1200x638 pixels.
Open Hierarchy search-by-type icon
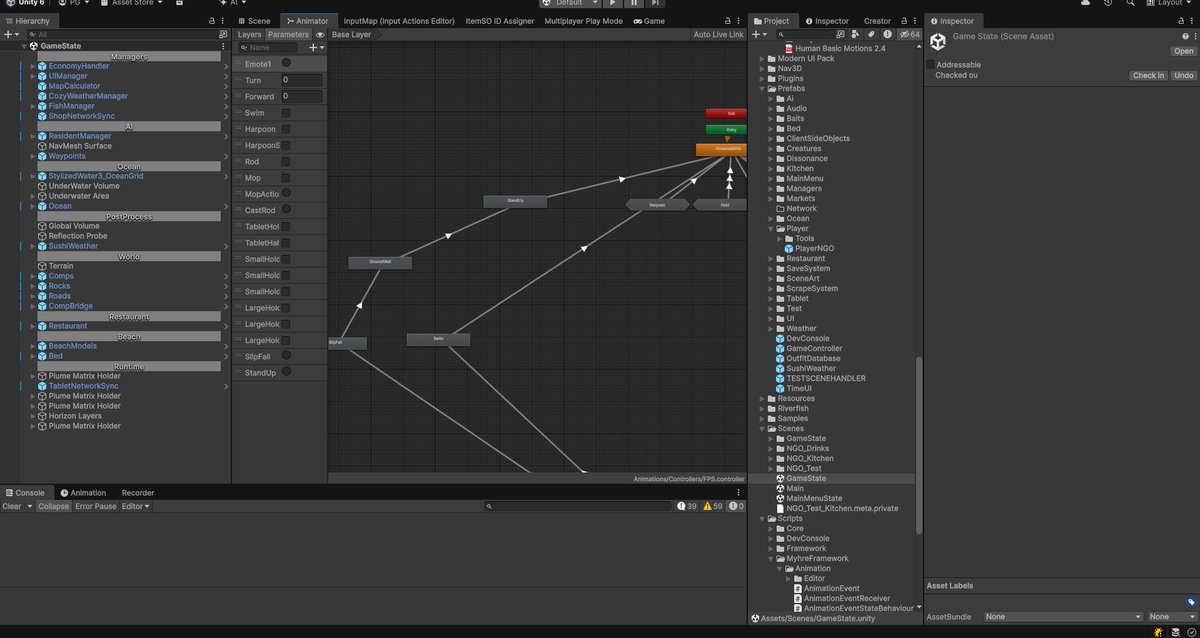pyautogui.click(x=223, y=34)
